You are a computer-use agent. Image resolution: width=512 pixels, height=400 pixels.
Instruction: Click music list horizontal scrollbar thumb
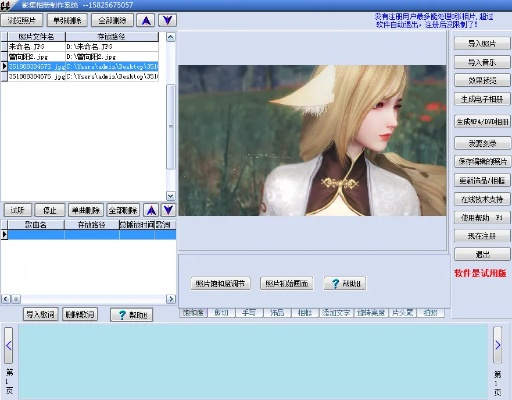click(x=16, y=299)
